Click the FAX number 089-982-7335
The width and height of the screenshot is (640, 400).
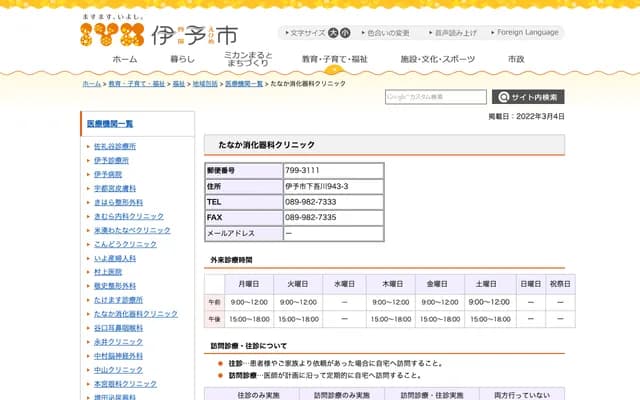(311, 218)
